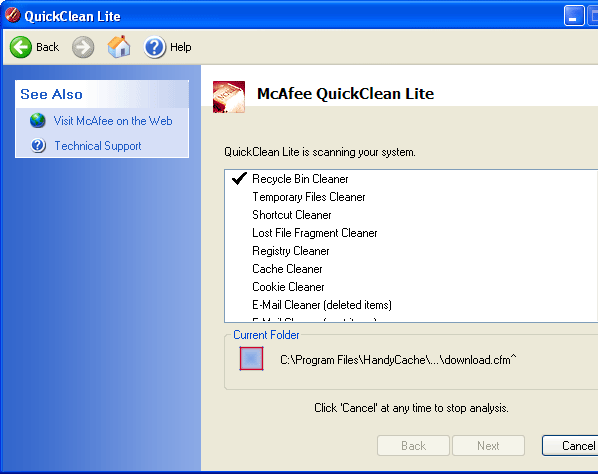Click the 'Current Folder' group label
The image size is (598, 474).
[266, 335]
